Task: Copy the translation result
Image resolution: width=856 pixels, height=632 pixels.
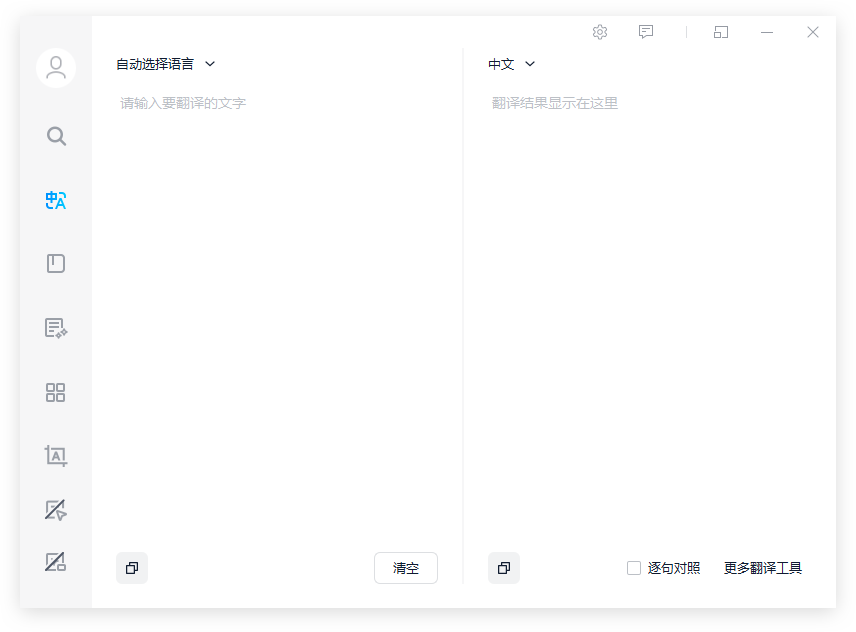Action: pyautogui.click(x=504, y=568)
